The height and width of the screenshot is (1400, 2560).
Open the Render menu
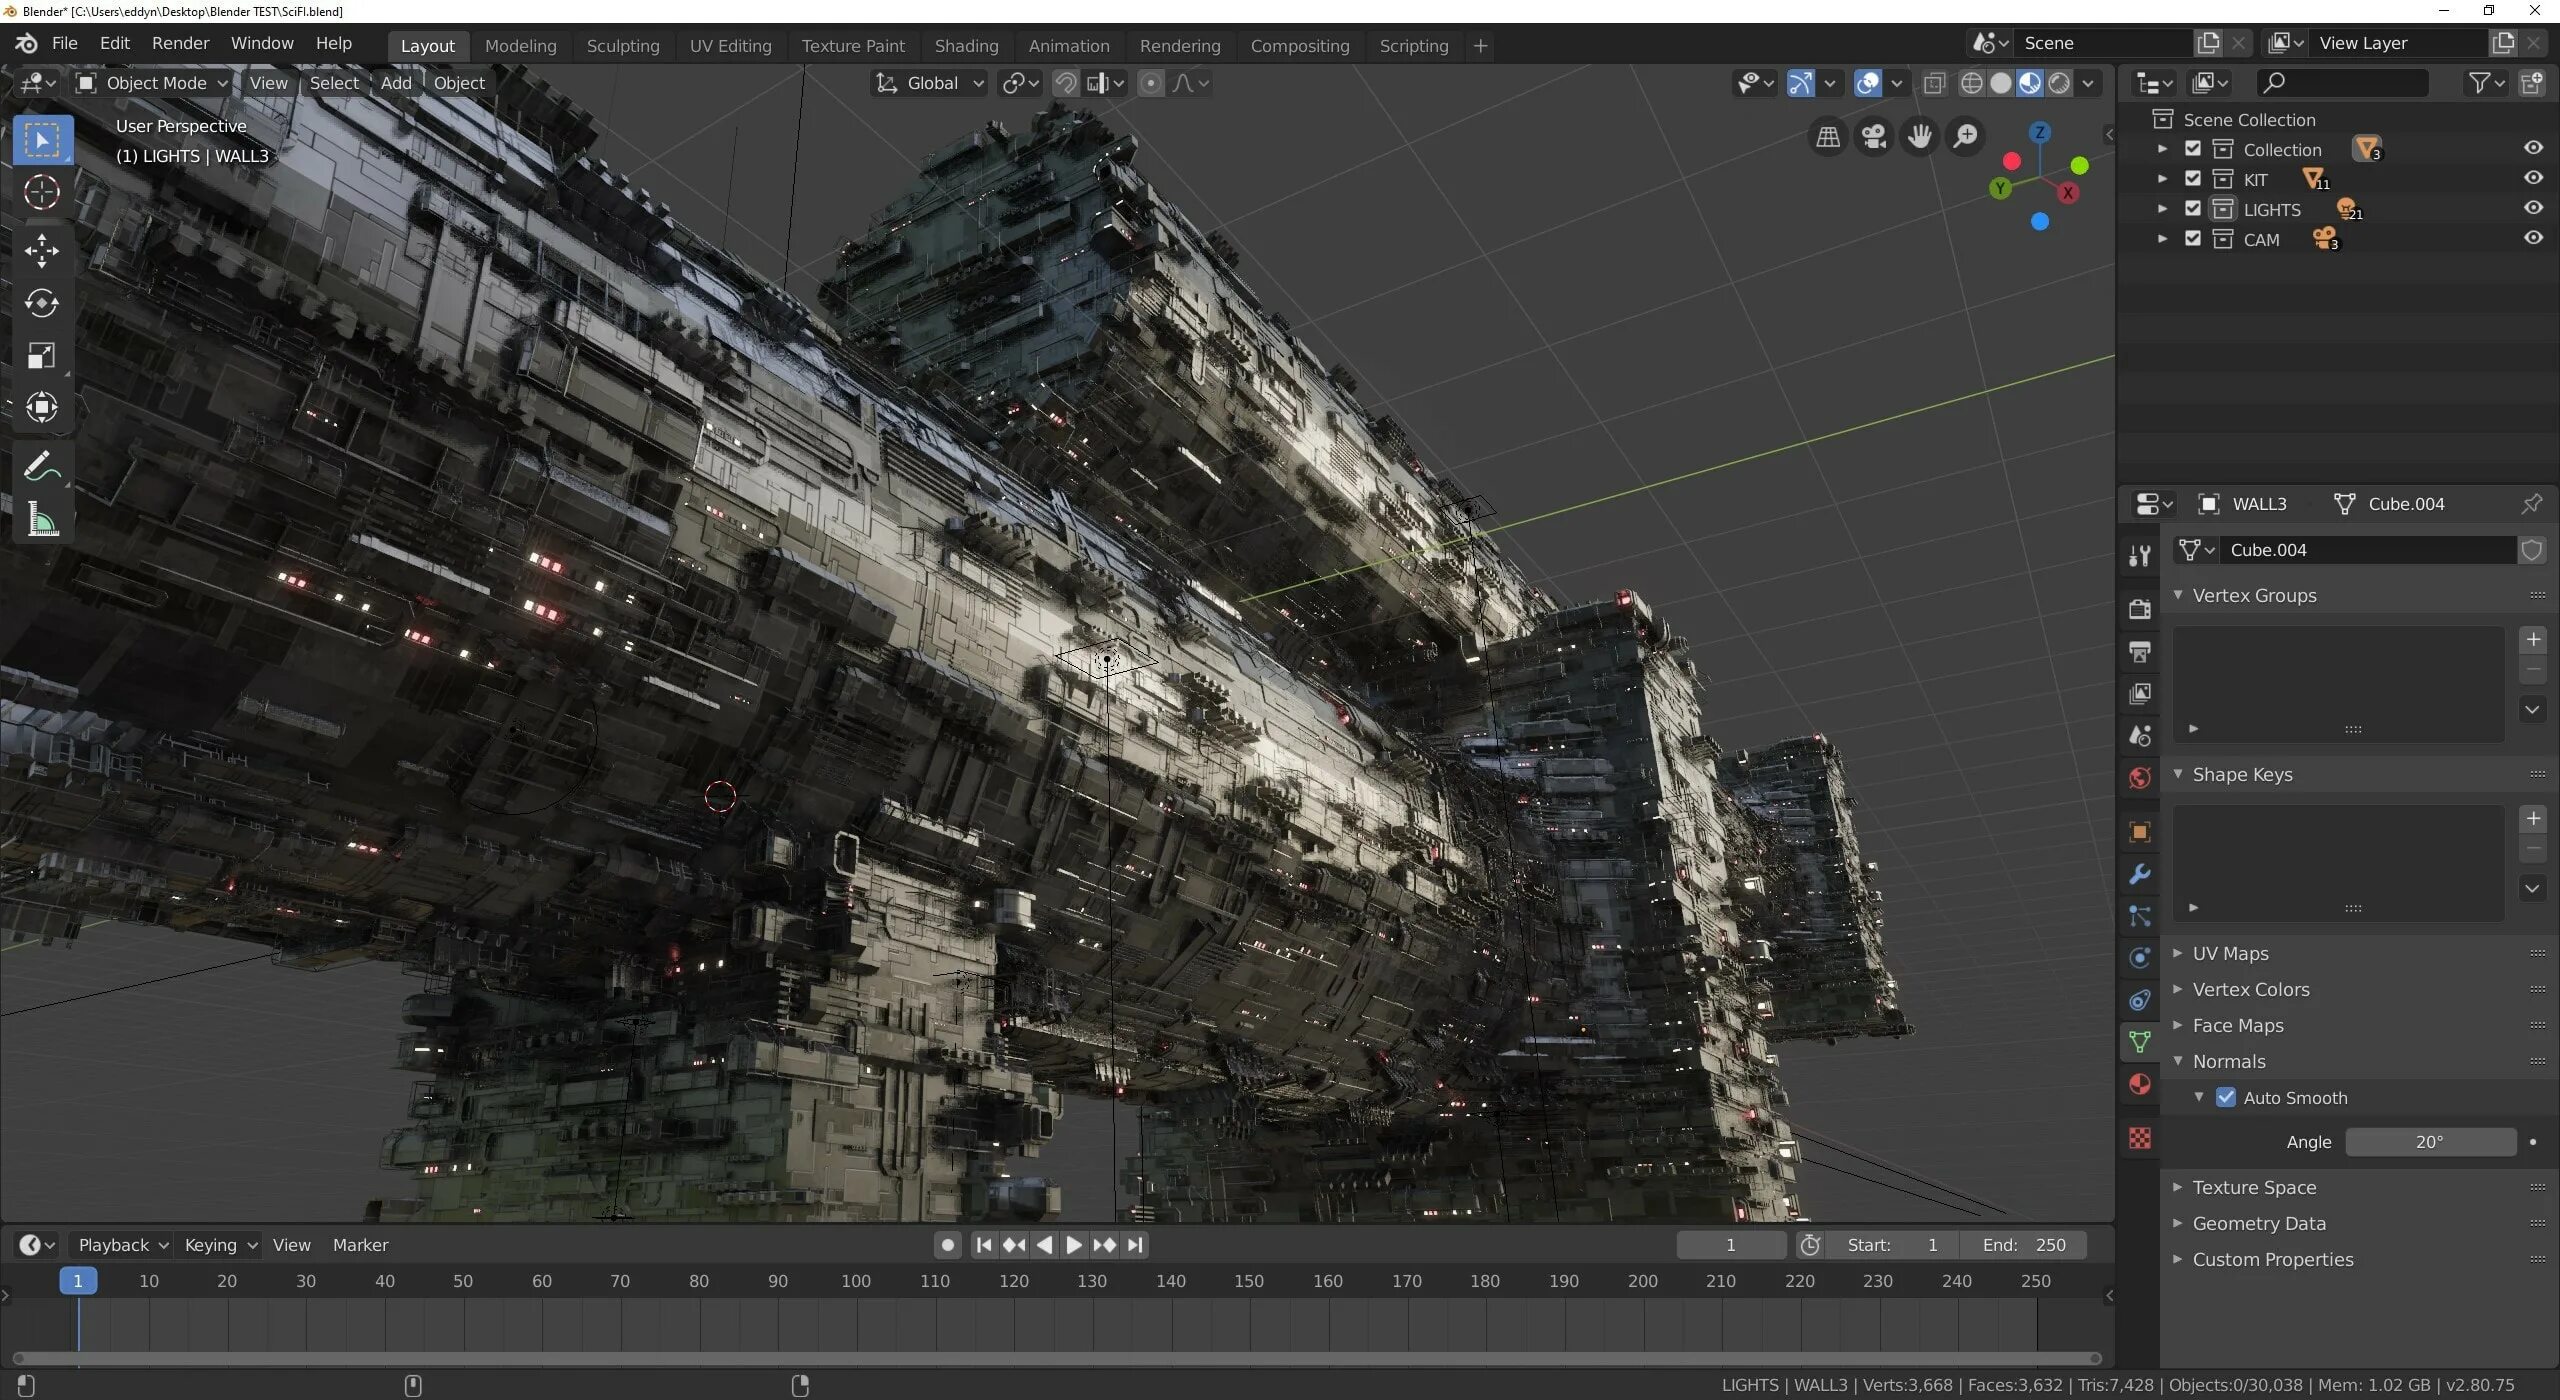pos(180,43)
